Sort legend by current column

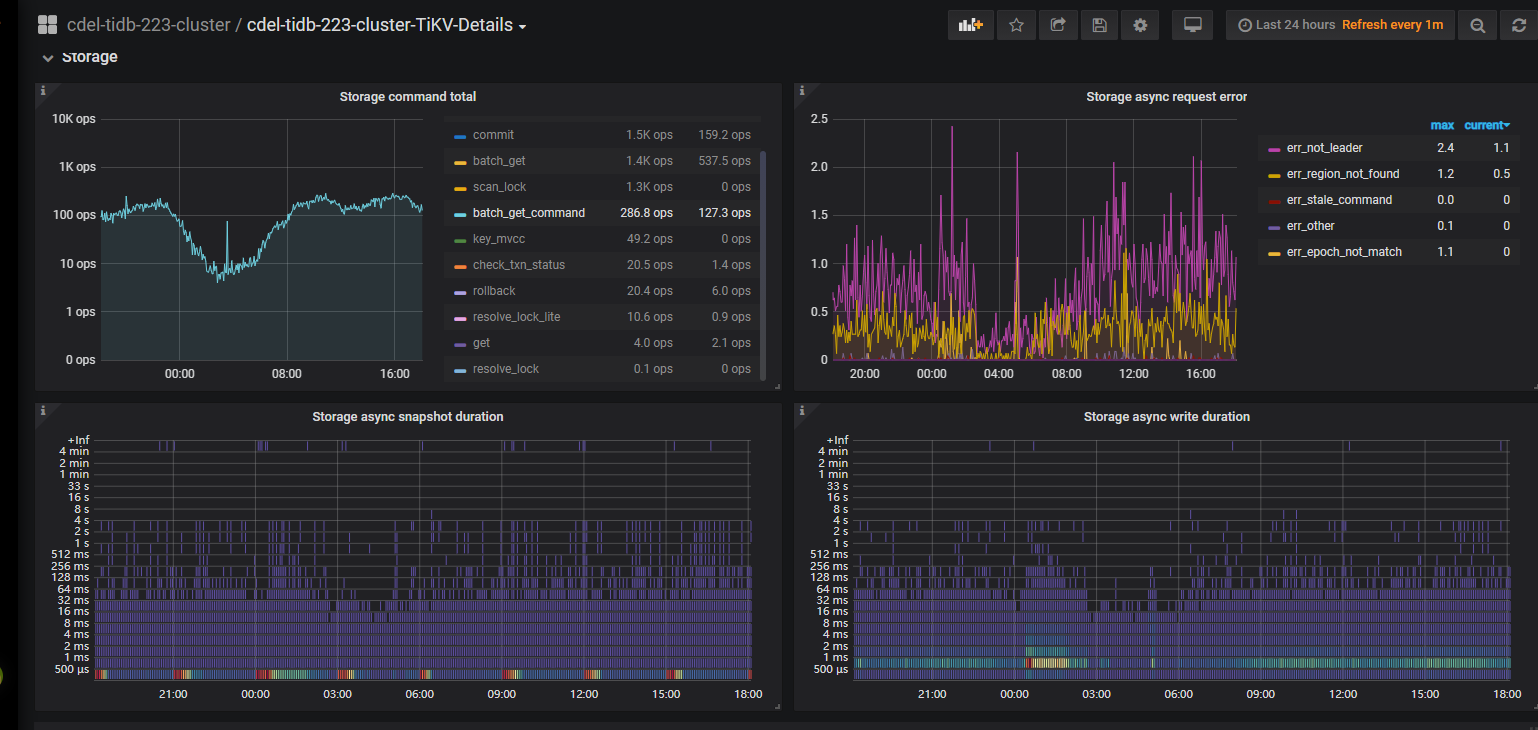tap(1486, 125)
